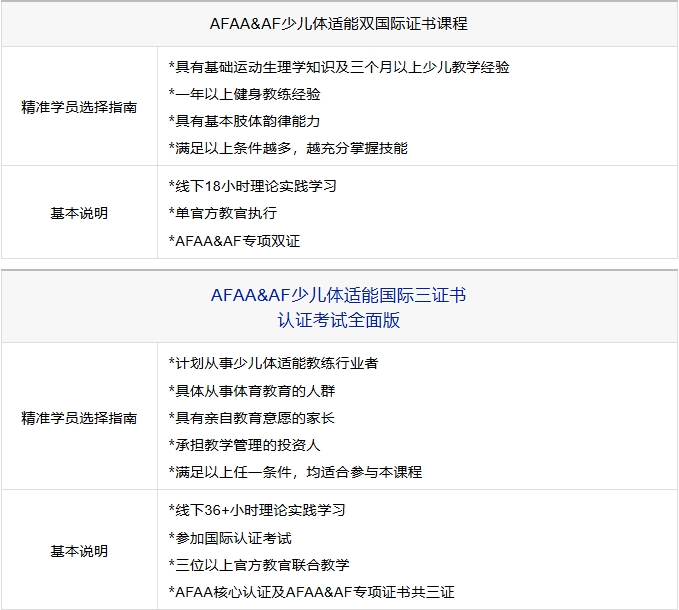Click the 承担教学管理的投资人 line
This screenshot has width=679, height=610.
[245, 445]
